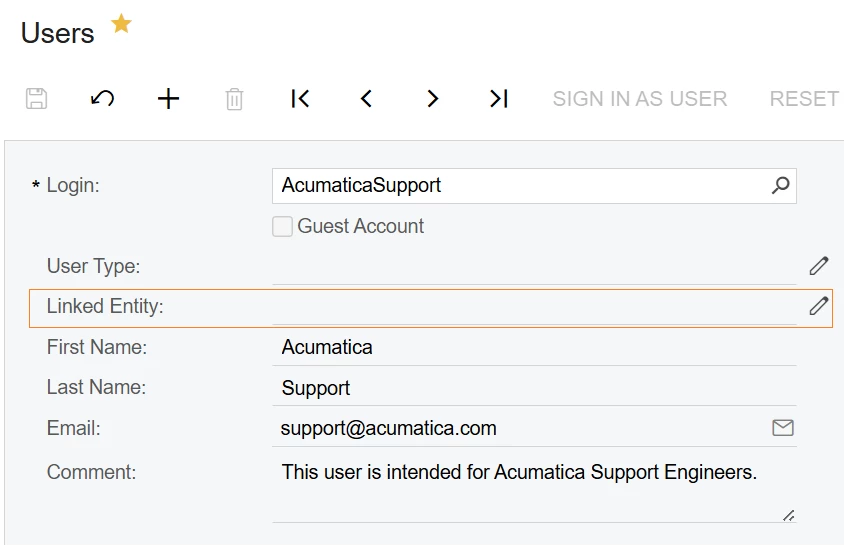The image size is (844, 548).
Task: Add the Users page to favorites
Action: coord(121,24)
